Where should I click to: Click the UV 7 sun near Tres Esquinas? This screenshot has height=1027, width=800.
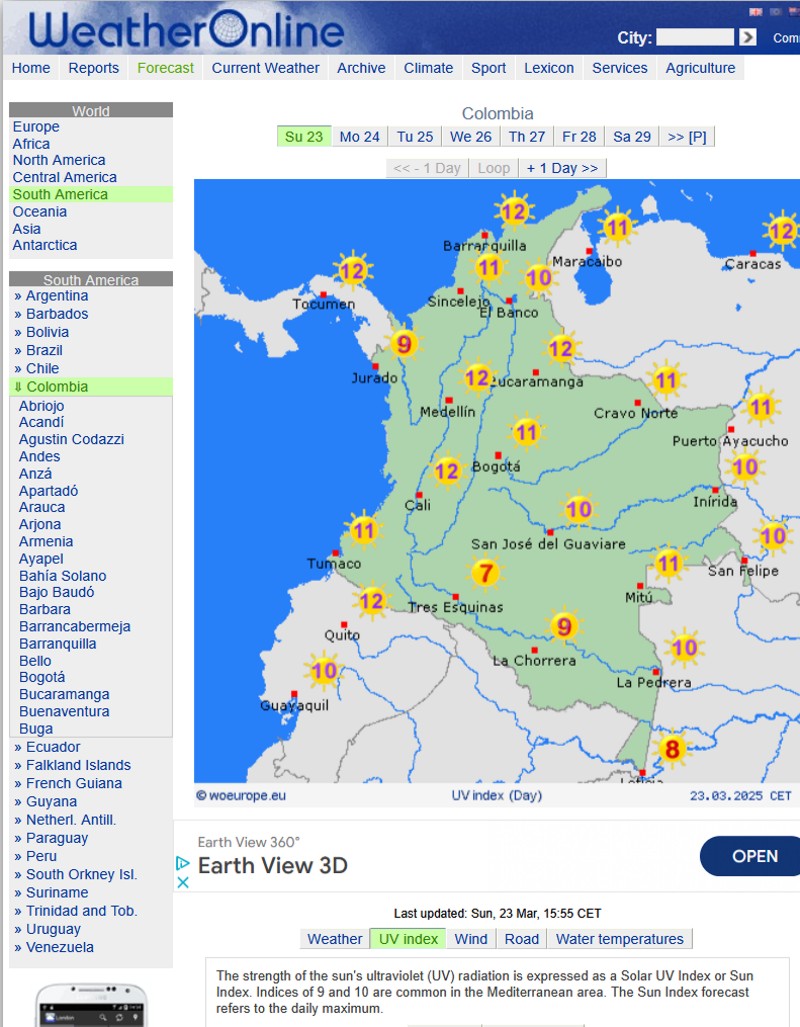coord(486,574)
